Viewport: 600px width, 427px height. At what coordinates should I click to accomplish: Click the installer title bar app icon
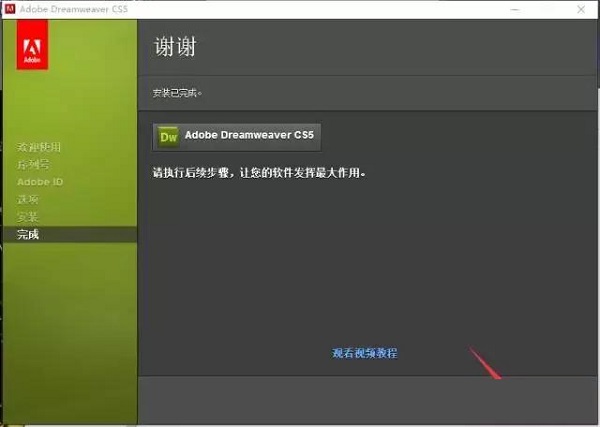click(10, 9)
